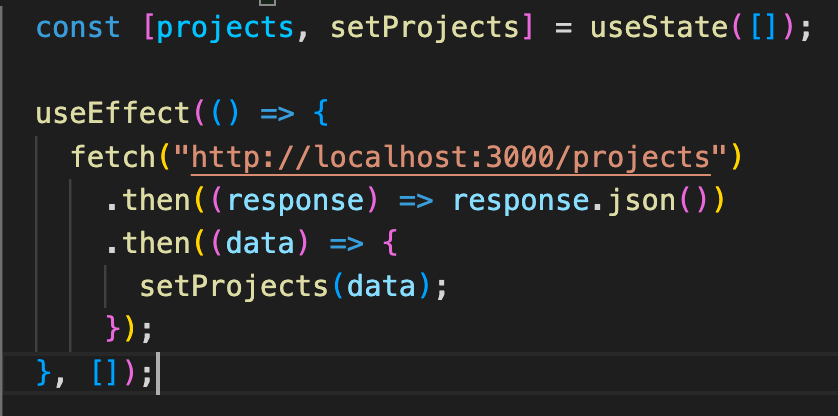The width and height of the screenshot is (838, 416).
Task: Click the setProjects(data) call
Action: click(286, 287)
